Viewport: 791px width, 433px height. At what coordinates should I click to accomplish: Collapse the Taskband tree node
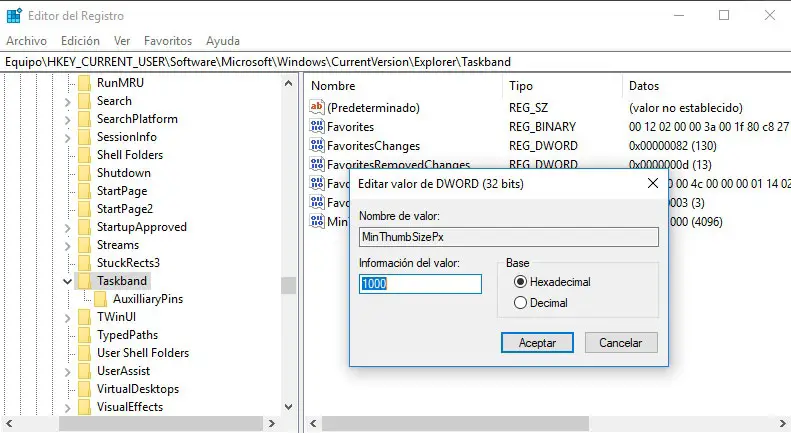pyautogui.click(x=68, y=281)
